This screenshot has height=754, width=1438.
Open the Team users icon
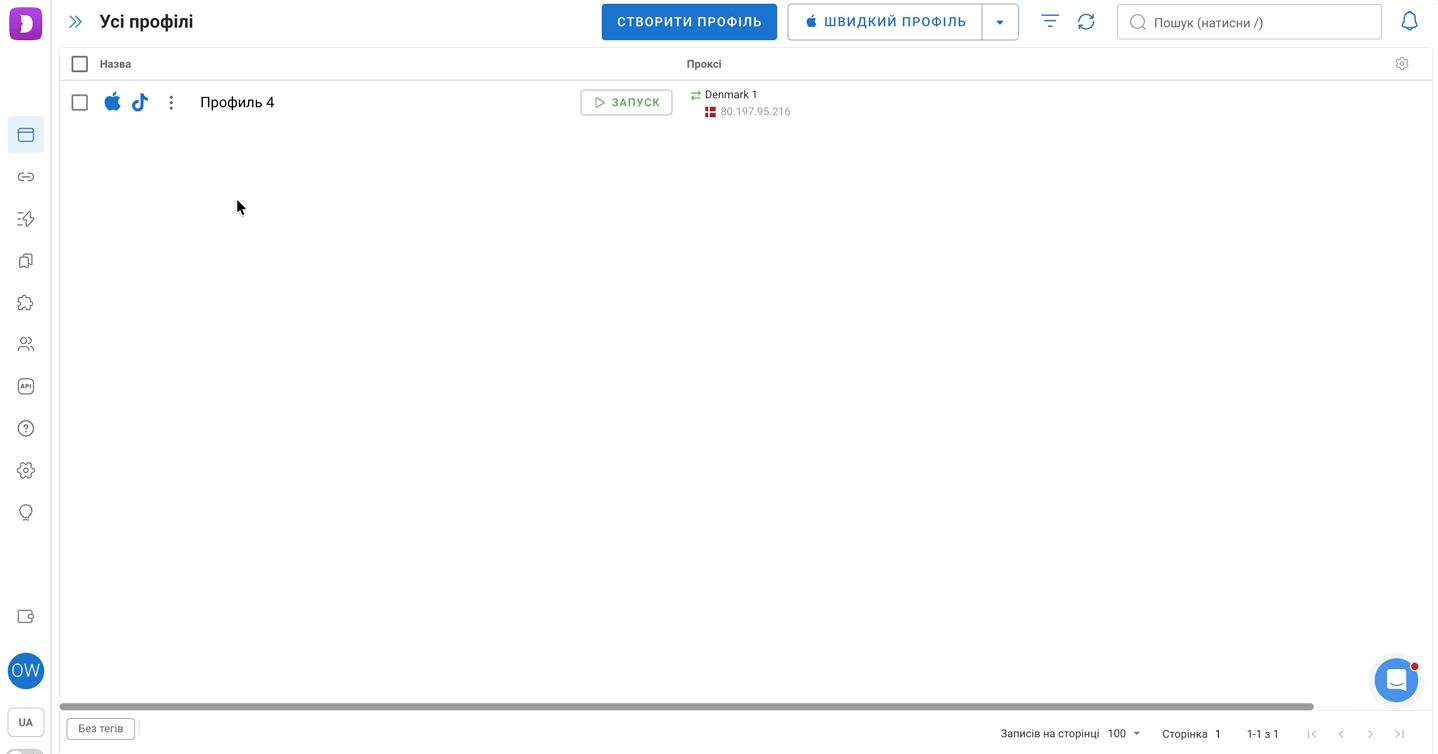pyautogui.click(x=26, y=344)
